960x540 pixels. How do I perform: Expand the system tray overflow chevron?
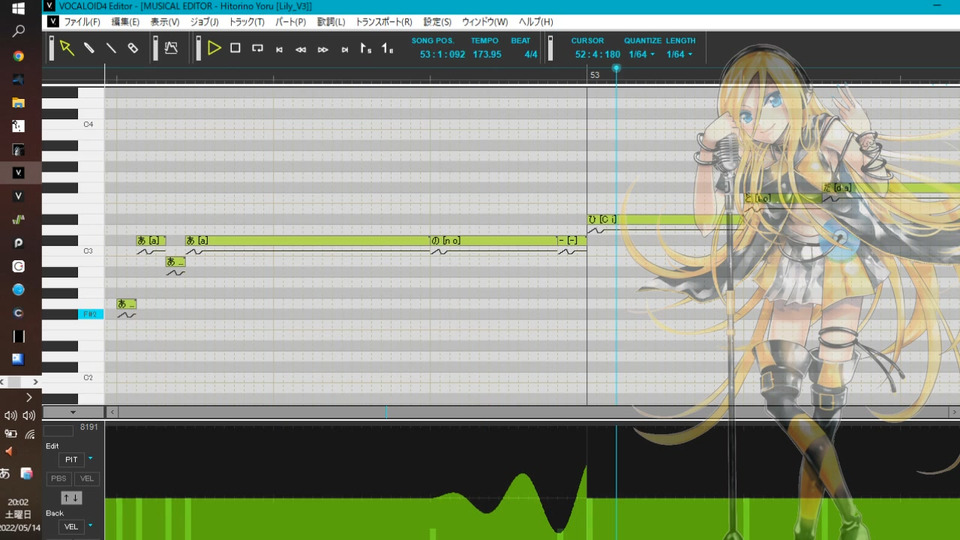(29, 397)
